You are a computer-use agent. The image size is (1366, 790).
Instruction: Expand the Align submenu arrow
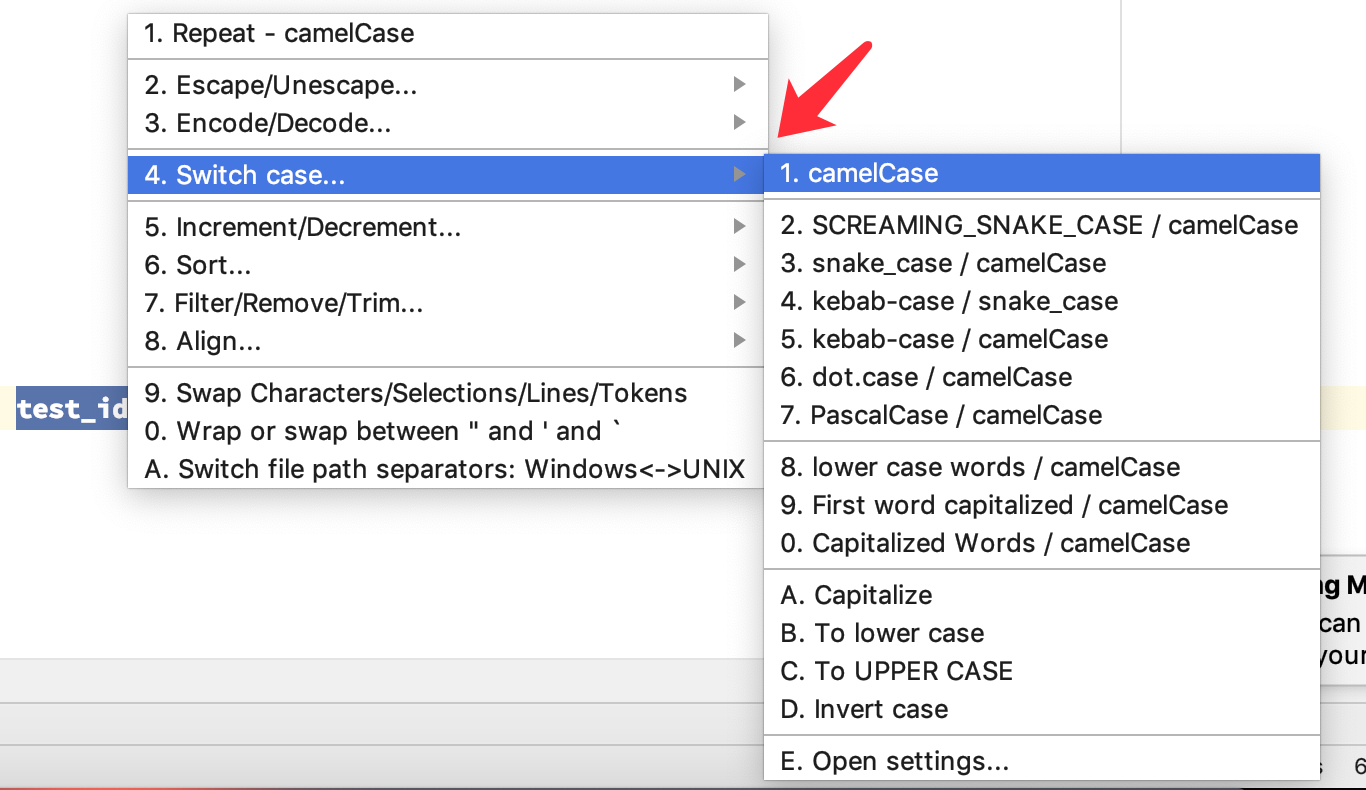click(740, 340)
